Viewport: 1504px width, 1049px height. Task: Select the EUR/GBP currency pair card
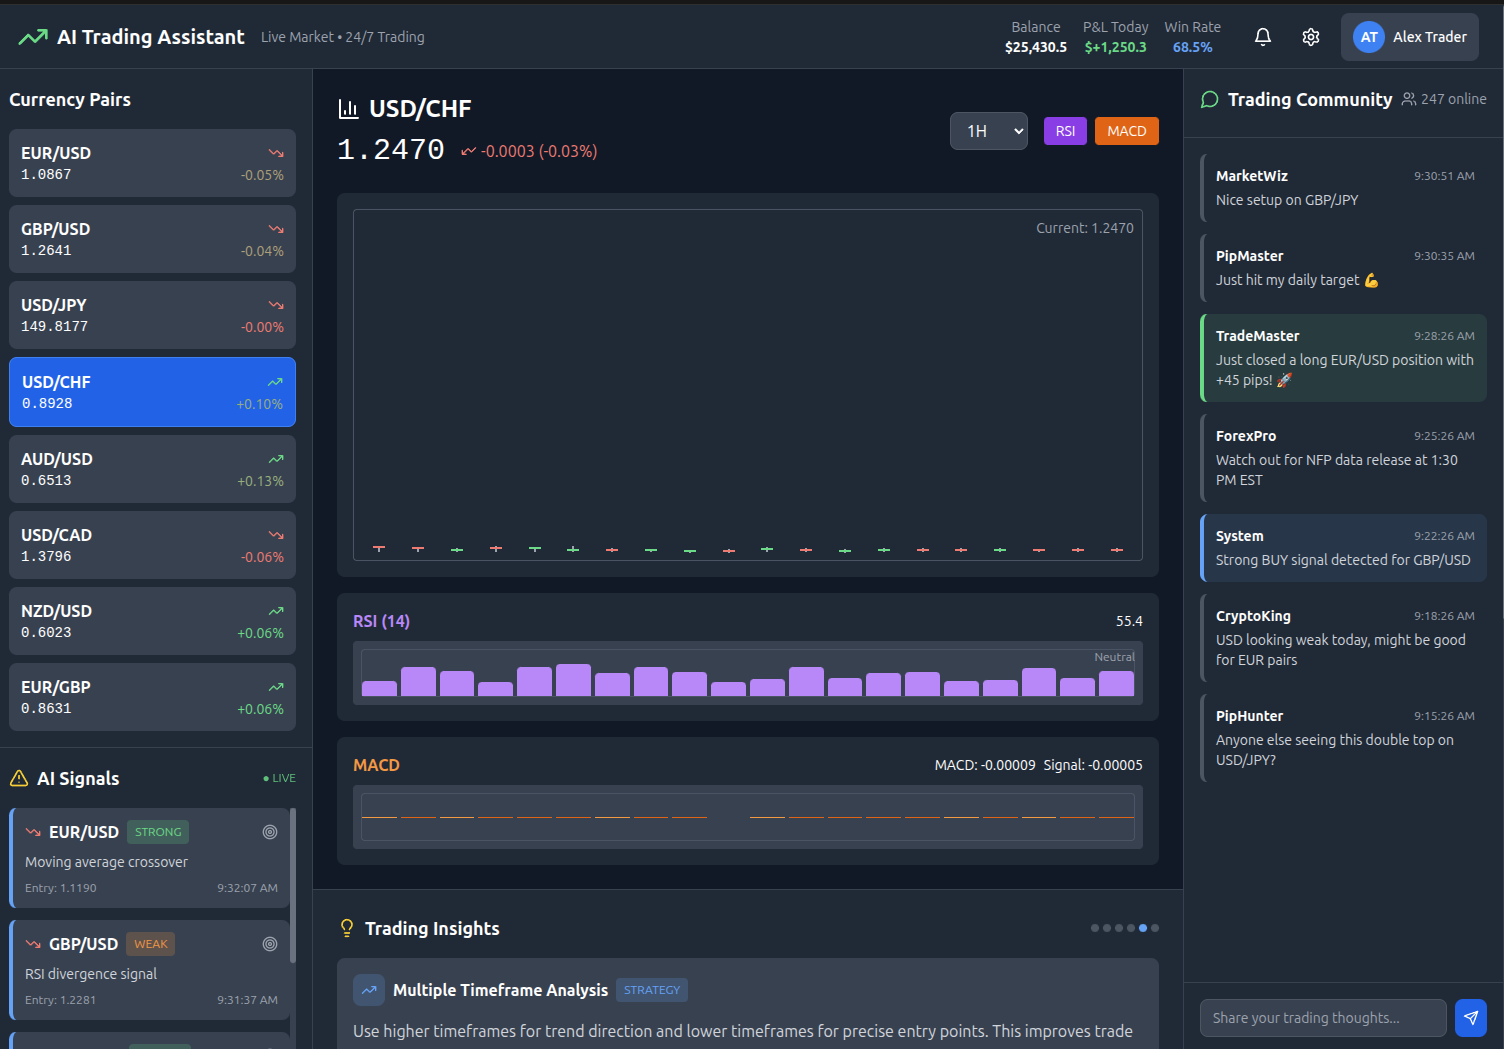pyautogui.click(x=152, y=697)
